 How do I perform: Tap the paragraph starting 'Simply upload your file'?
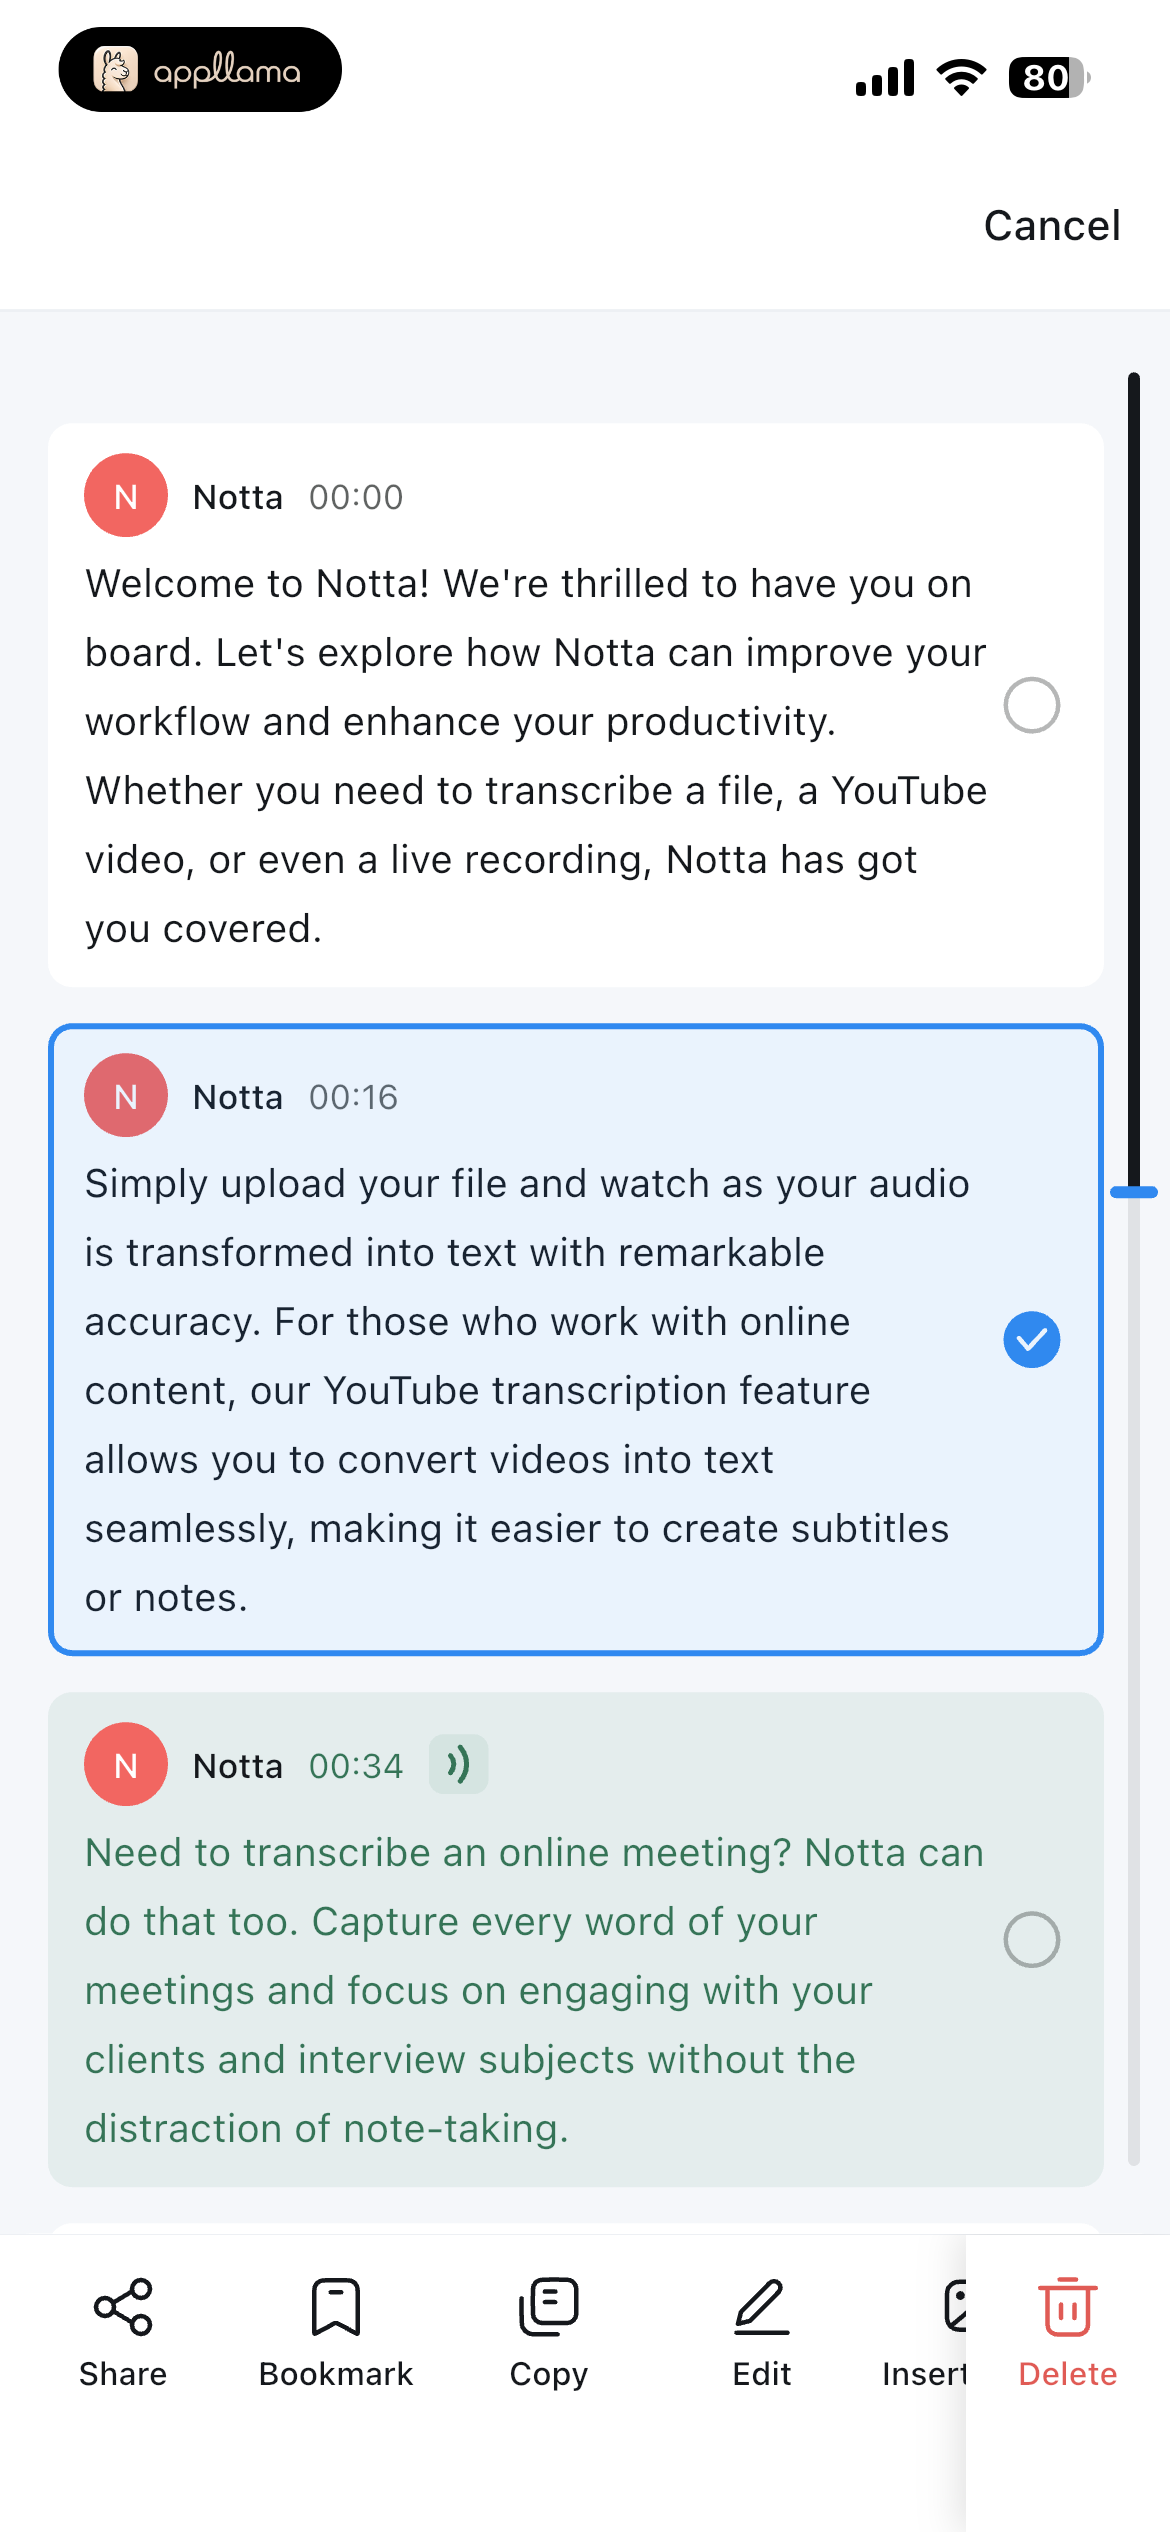(x=527, y=1390)
